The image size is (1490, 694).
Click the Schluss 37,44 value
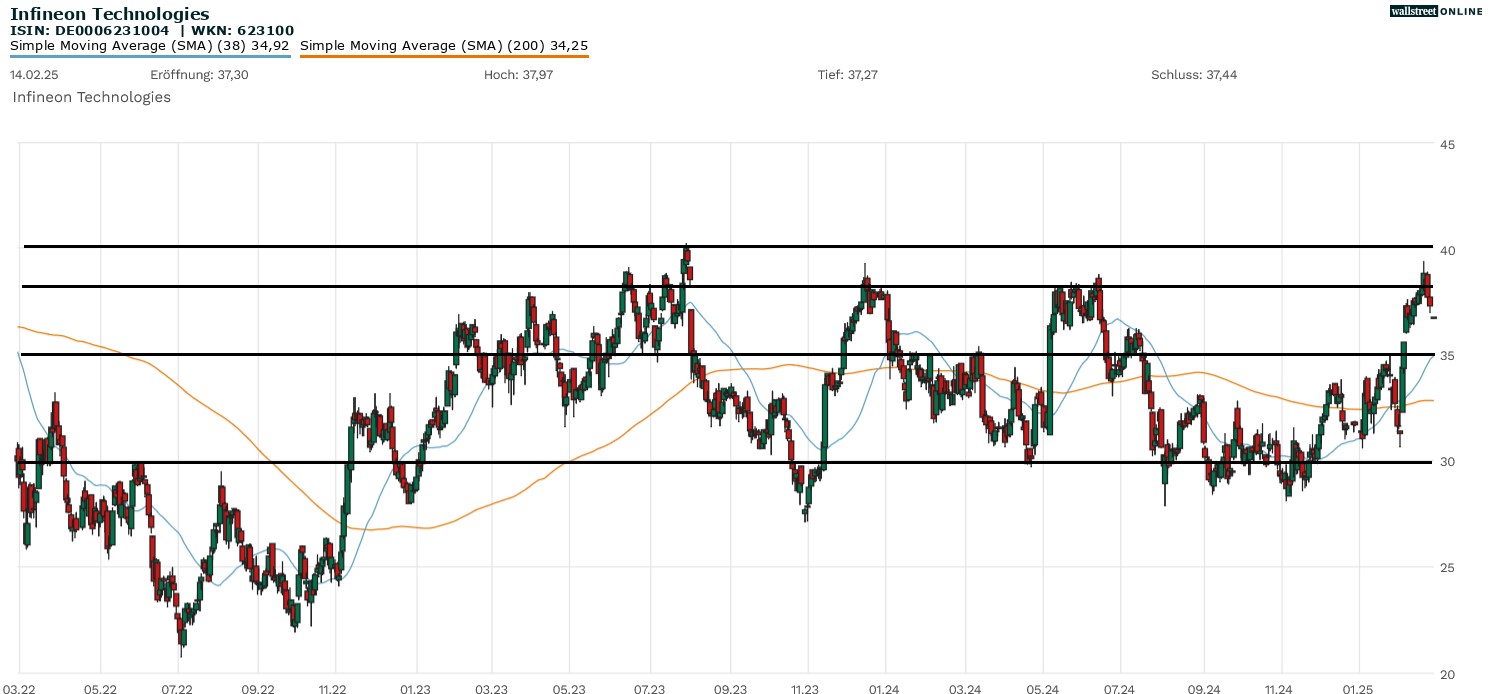click(x=1194, y=75)
